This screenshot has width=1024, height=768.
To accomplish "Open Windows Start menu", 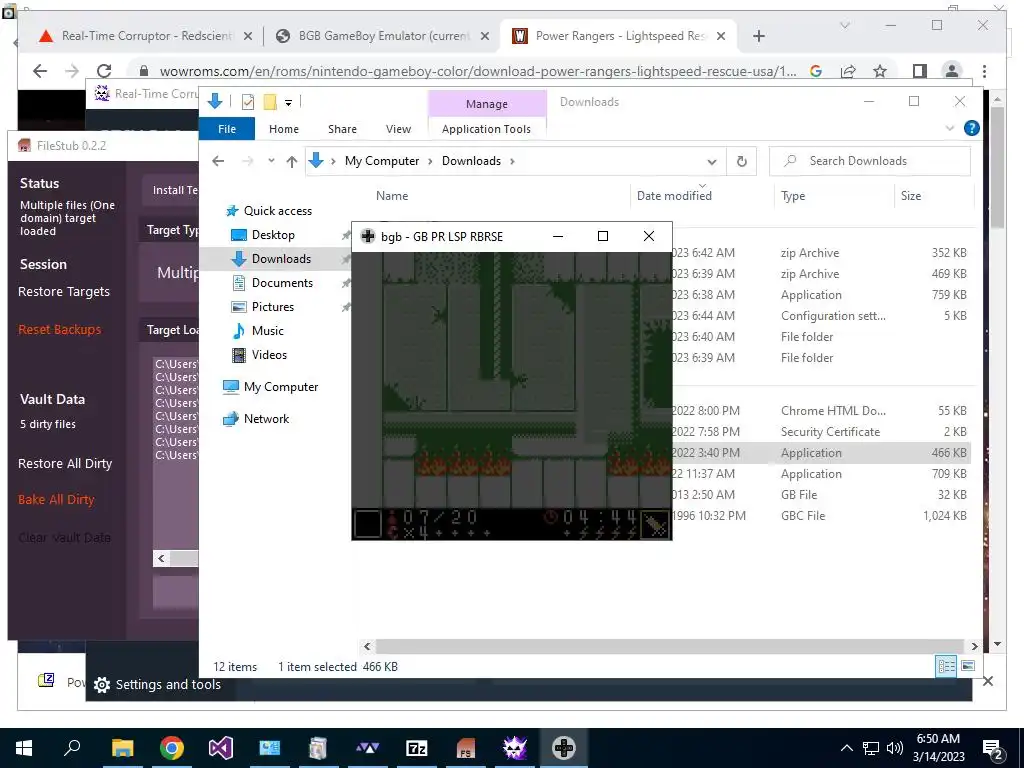I will [24, 748].
